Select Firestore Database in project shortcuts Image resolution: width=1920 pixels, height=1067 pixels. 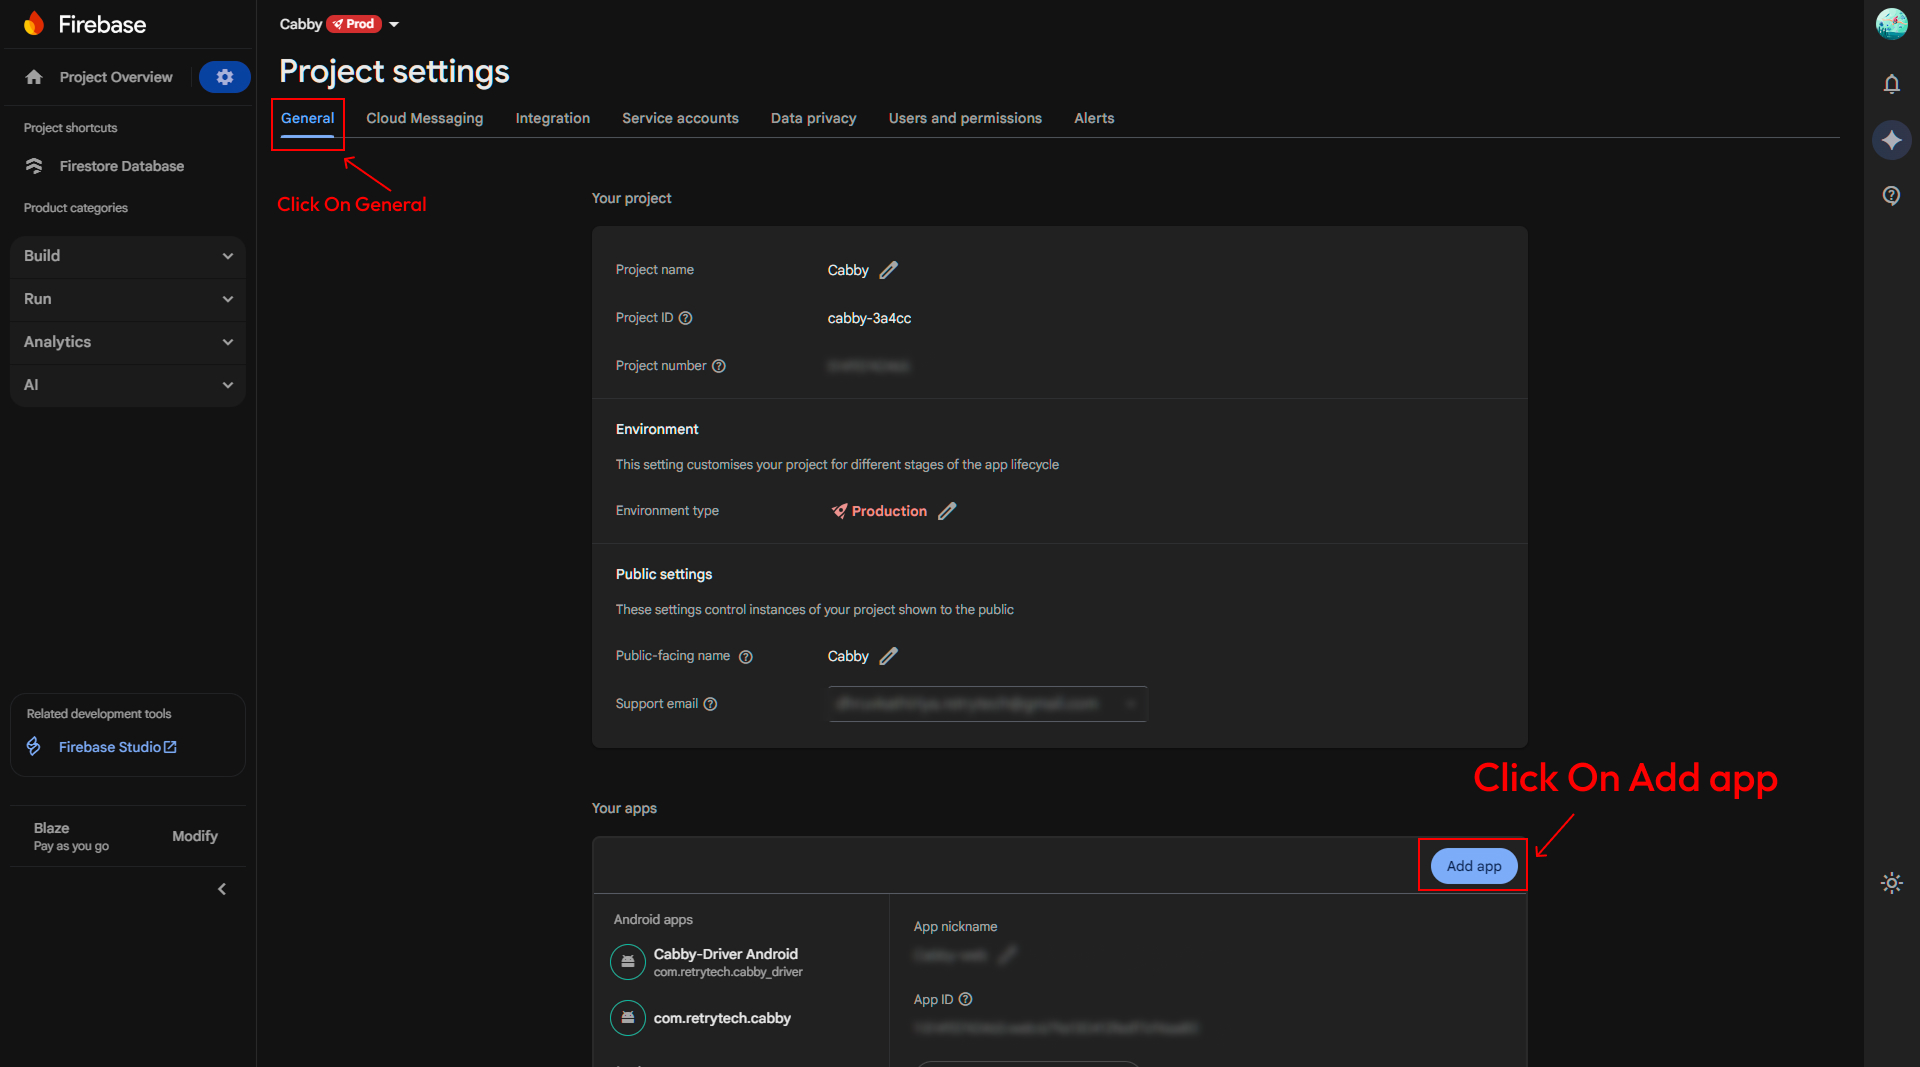(122, 166)
